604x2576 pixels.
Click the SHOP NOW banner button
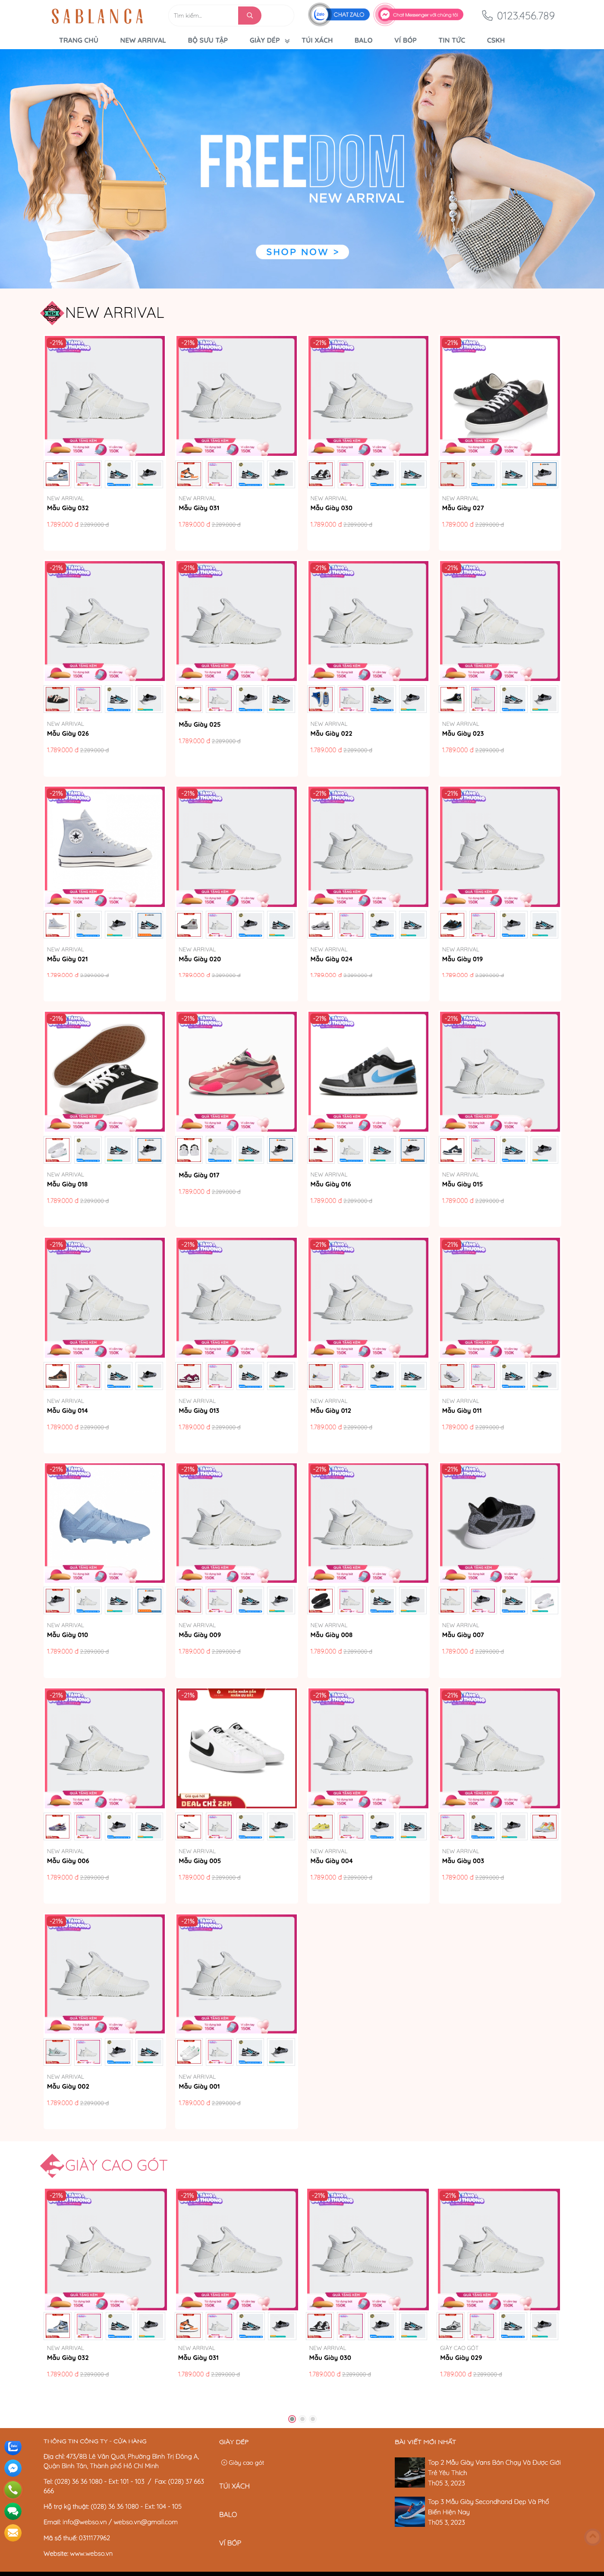coord(302,252)
